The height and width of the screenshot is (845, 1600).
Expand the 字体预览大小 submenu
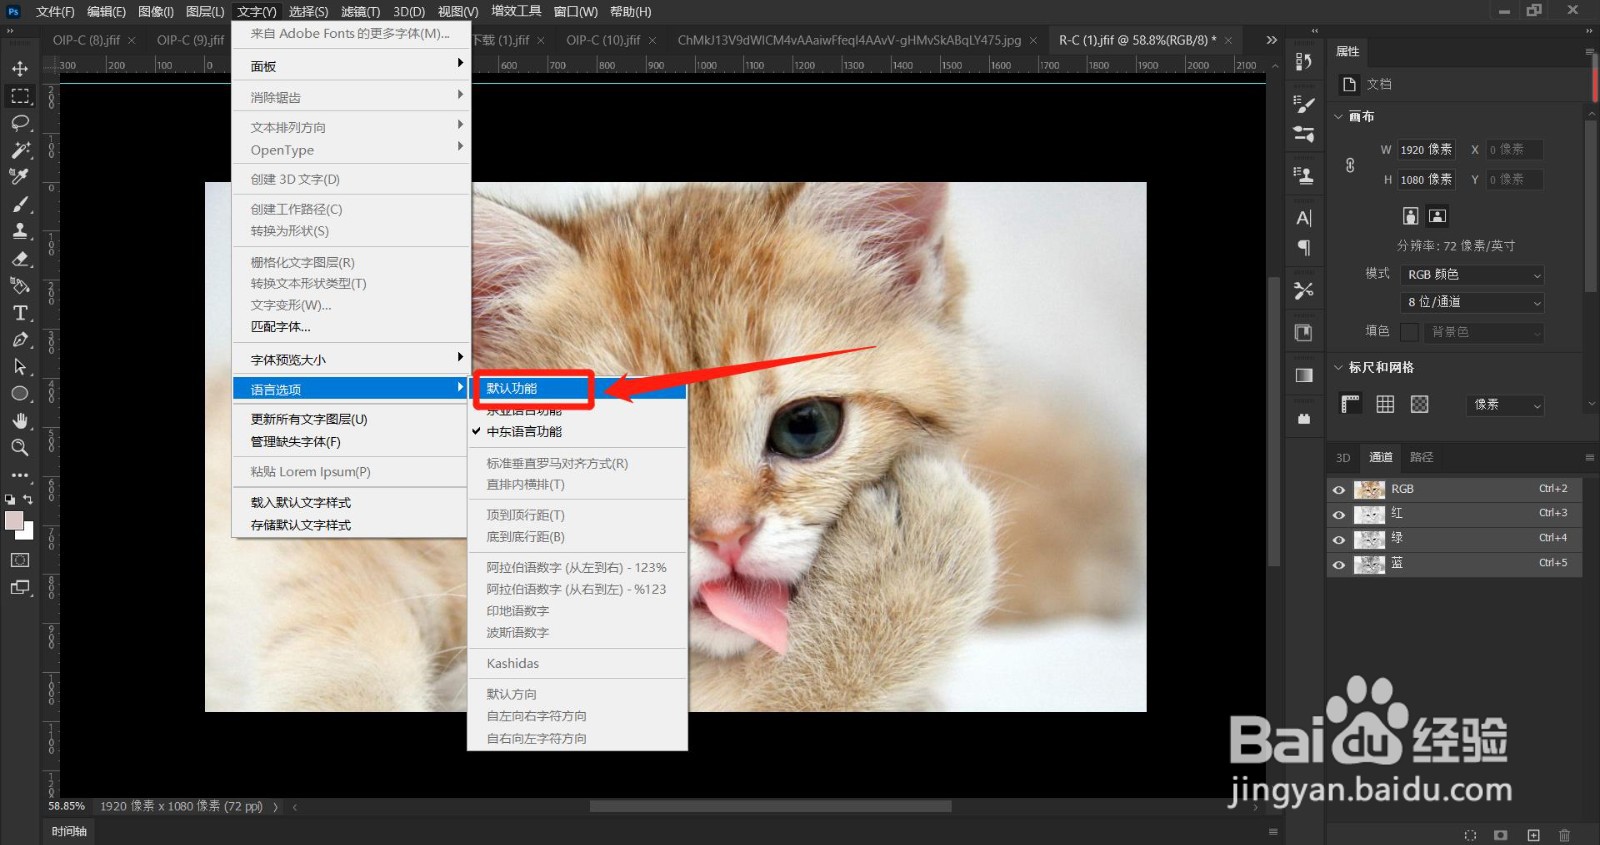click(x=351, y=360)
